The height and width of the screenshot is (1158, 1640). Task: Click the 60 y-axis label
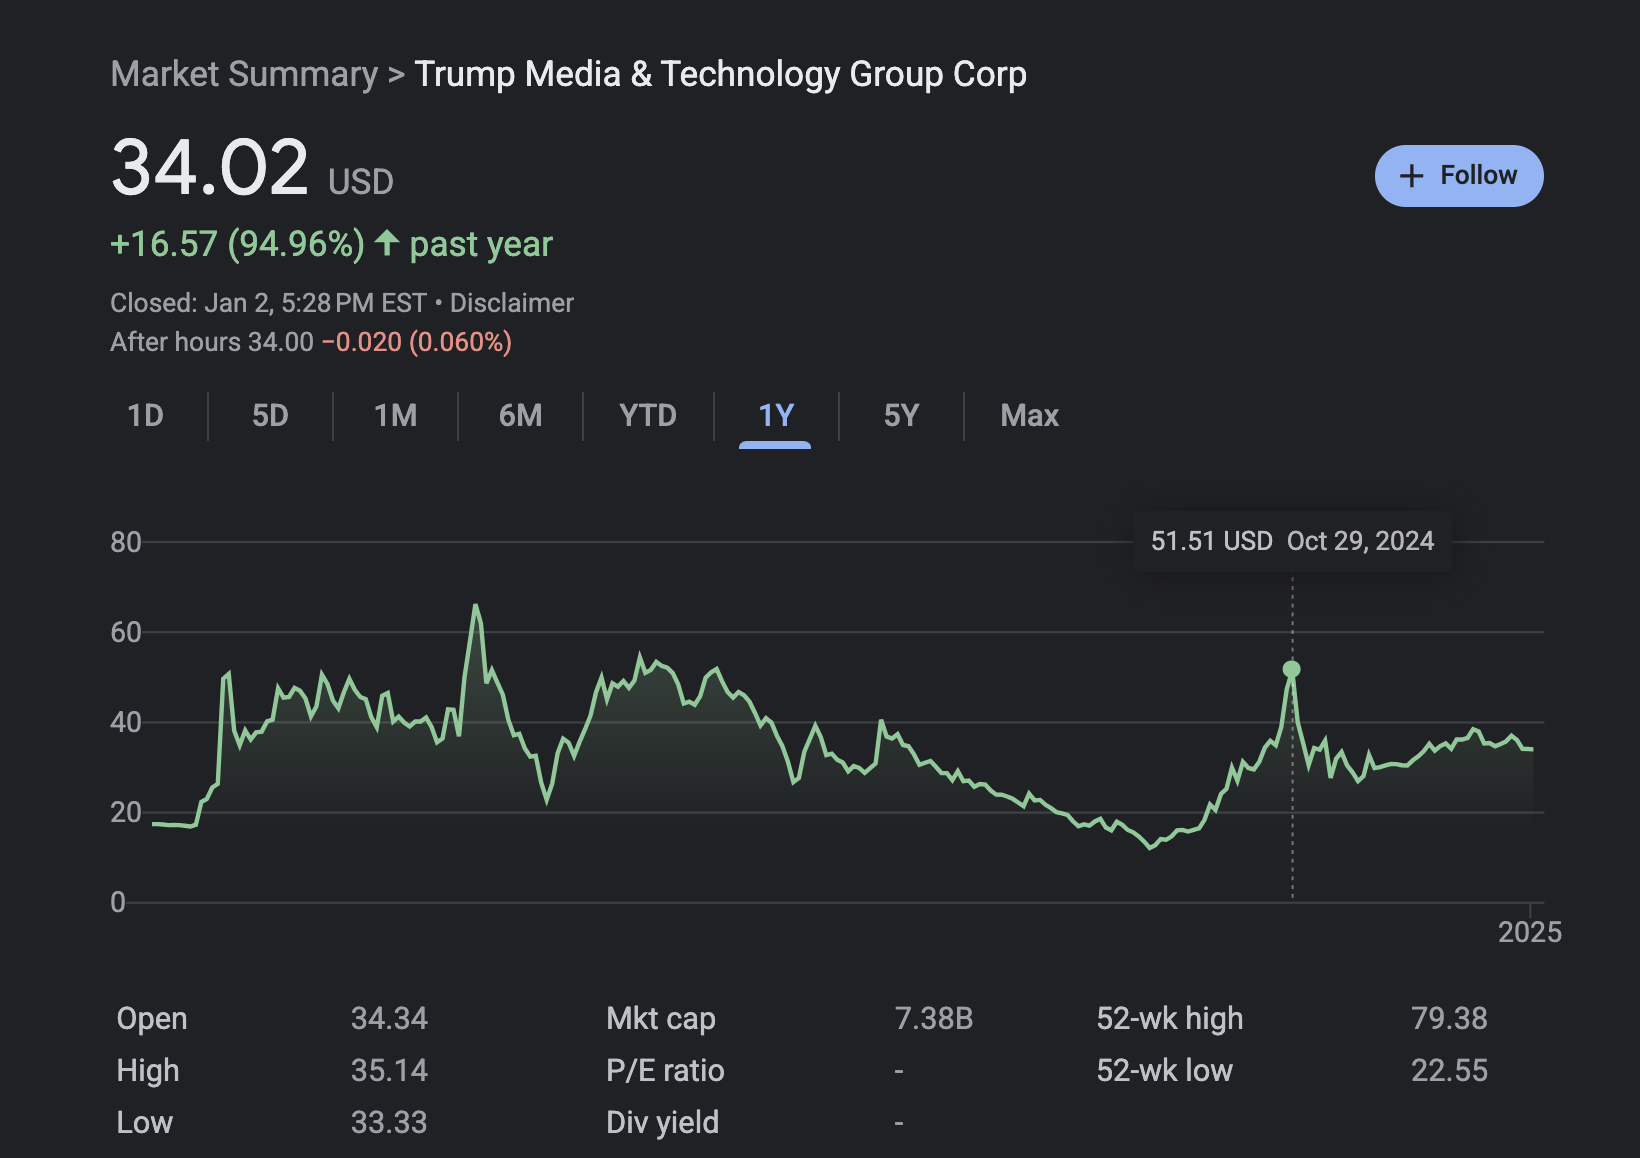(126, 632)
